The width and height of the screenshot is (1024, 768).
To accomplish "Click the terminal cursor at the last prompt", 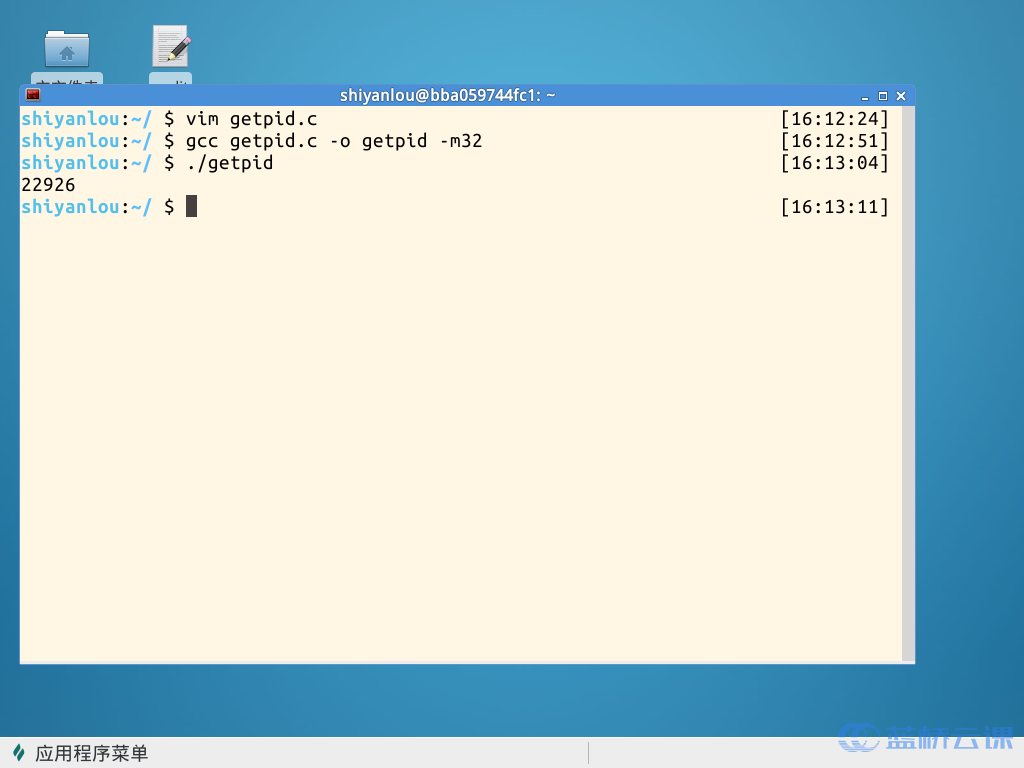I will [x=191, y=206].
